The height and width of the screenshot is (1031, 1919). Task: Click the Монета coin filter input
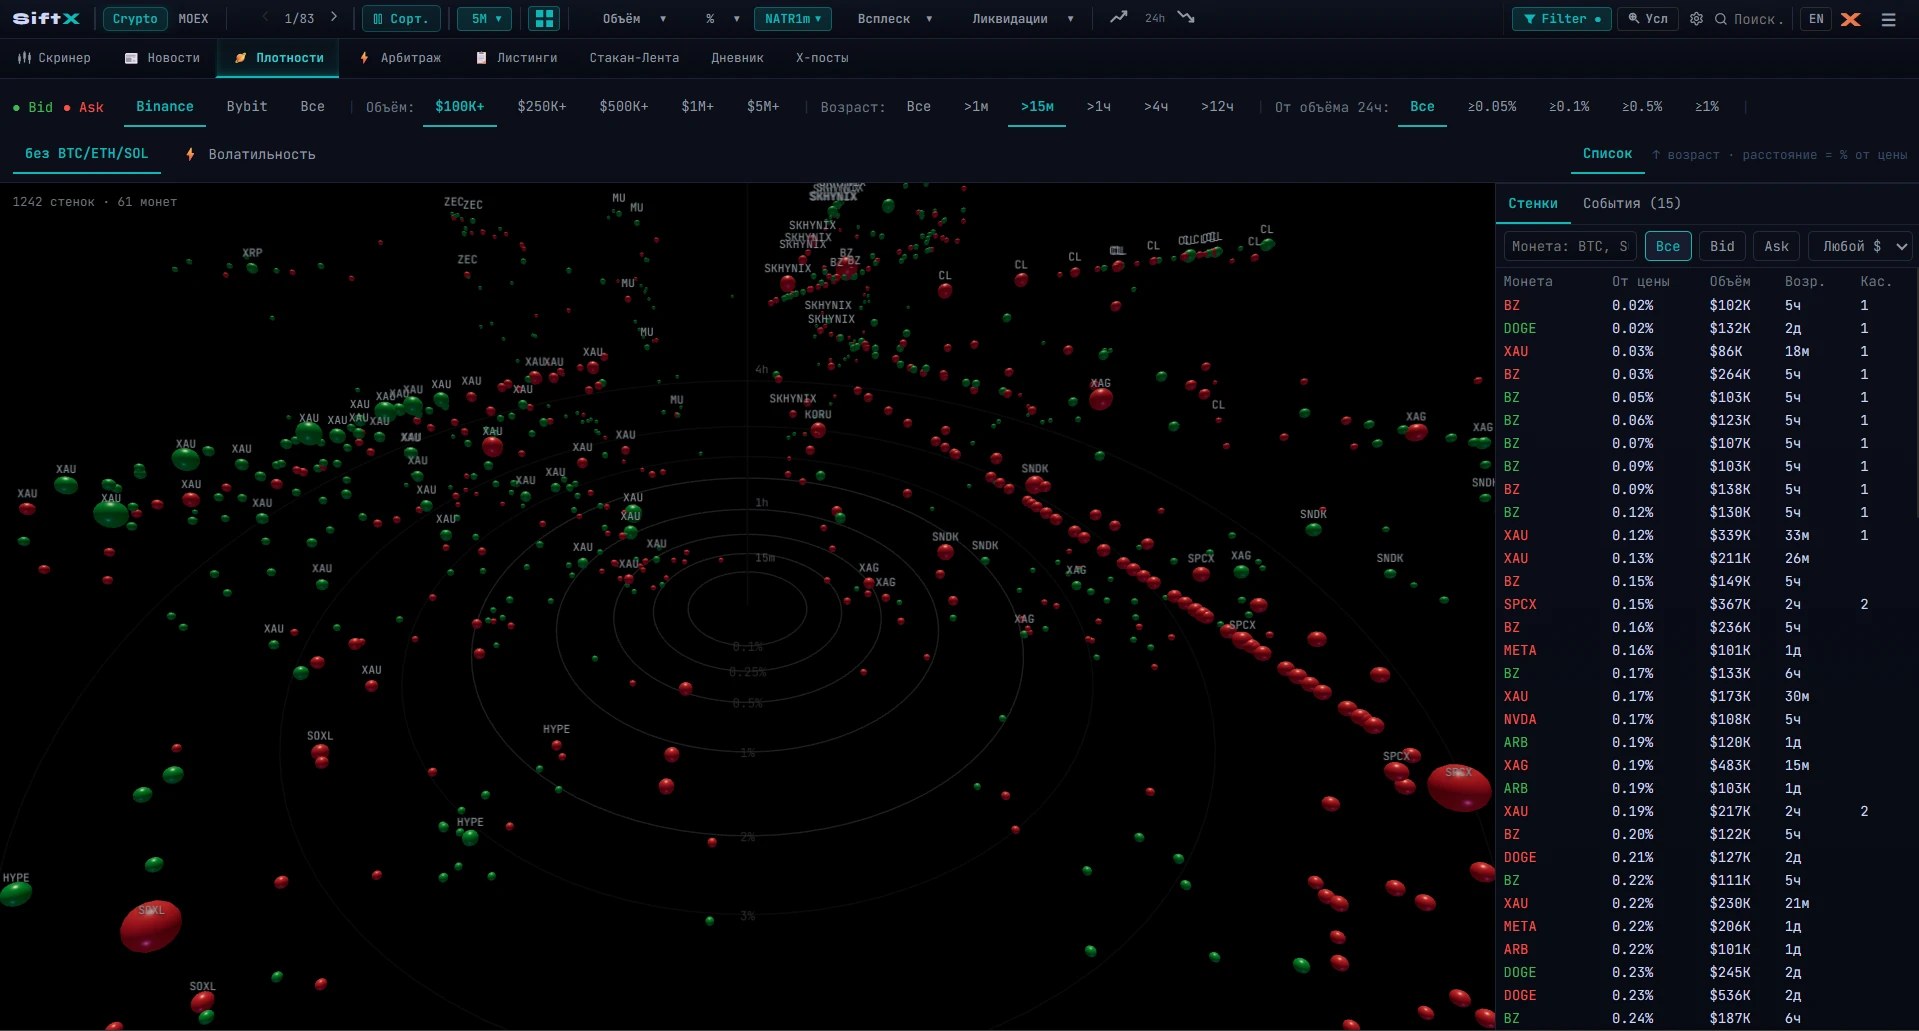point(1570,246)
